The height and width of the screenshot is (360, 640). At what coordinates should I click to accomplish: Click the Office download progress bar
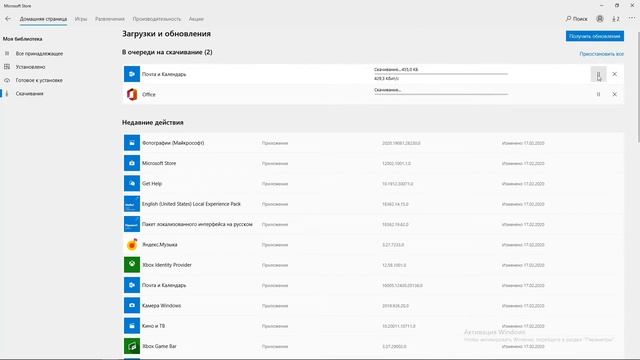441,94
